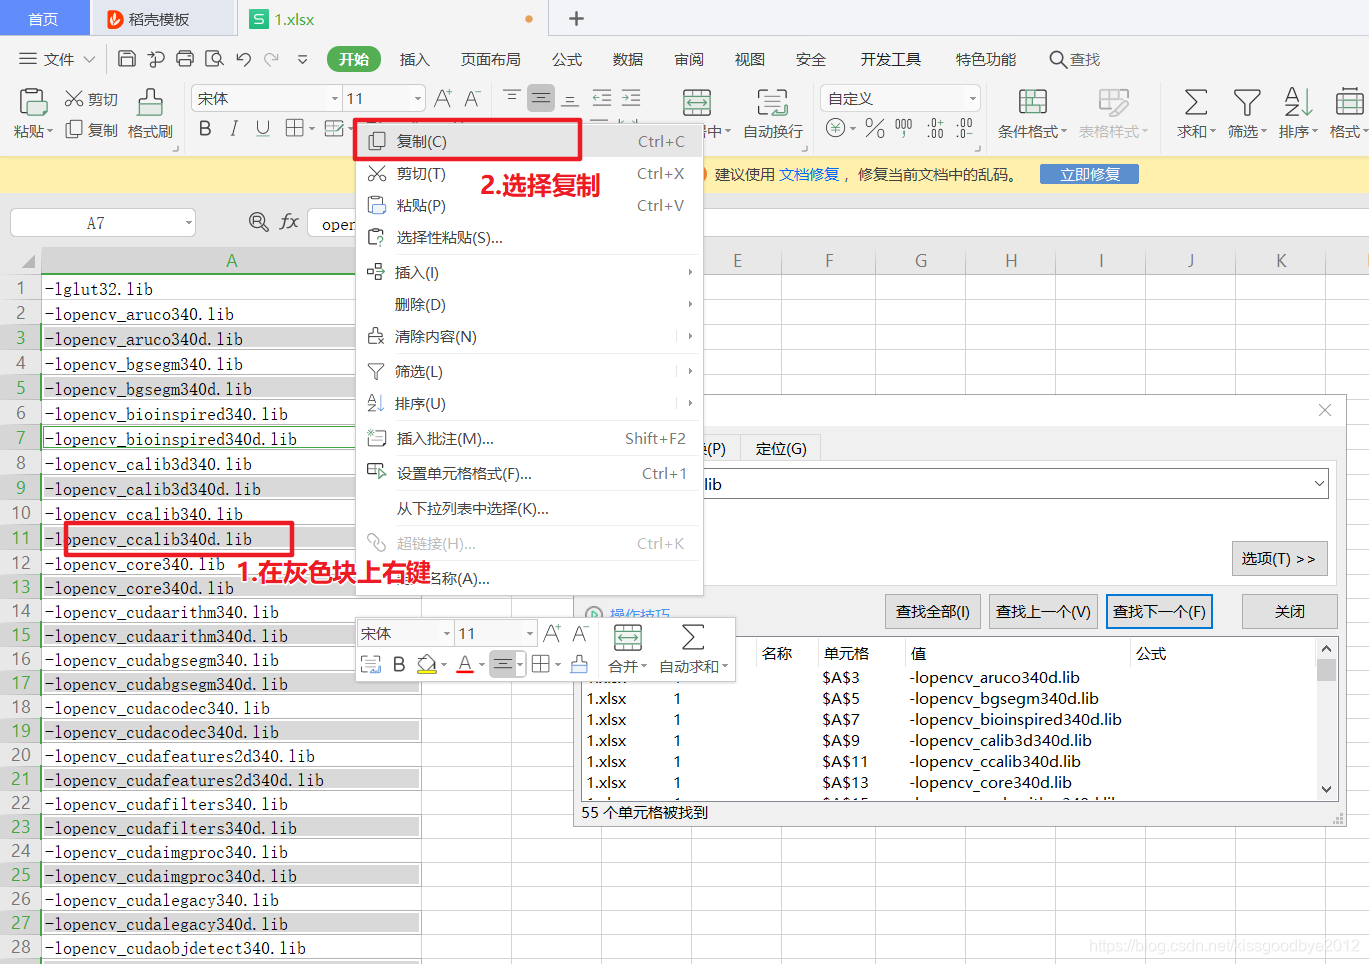This screenshot has width=1369, height=964.
Task: Select result row $A$5 -lopencv_bgsegm340d.lib
Action: (948, 698)
